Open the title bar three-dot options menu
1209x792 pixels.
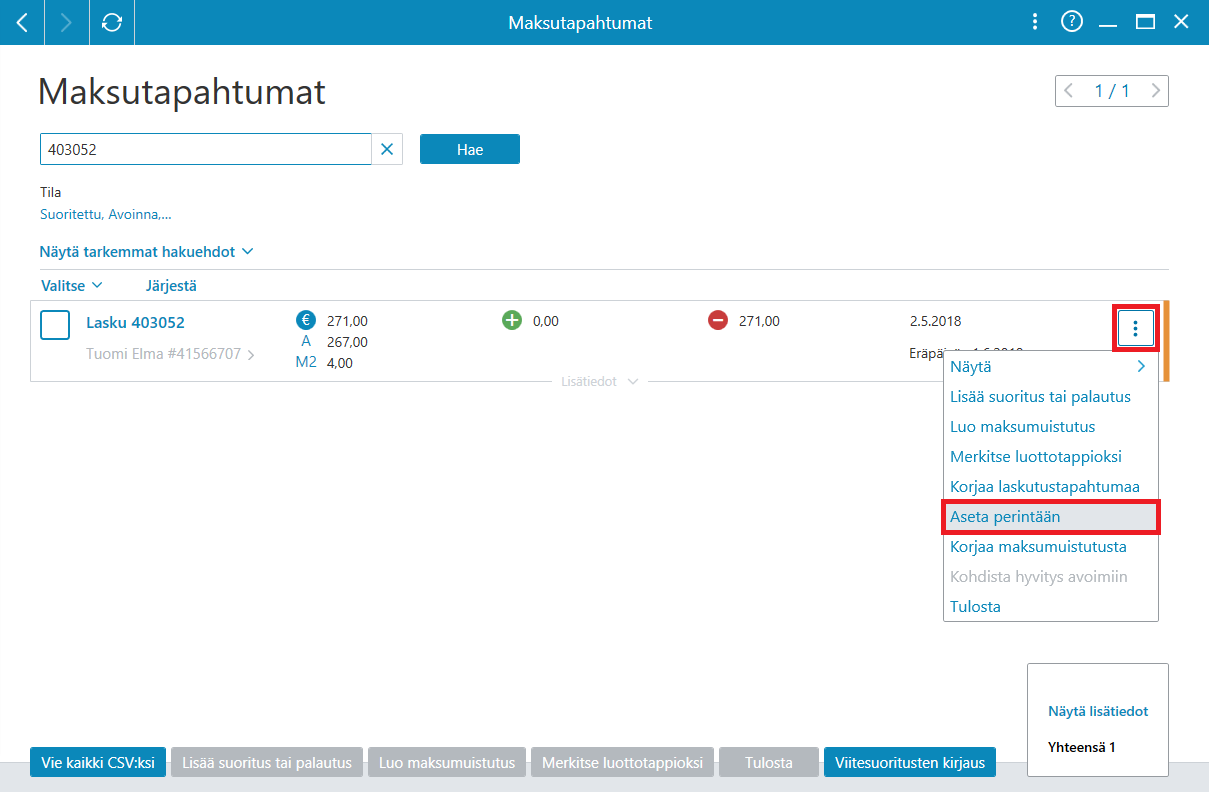(1035, 22)
